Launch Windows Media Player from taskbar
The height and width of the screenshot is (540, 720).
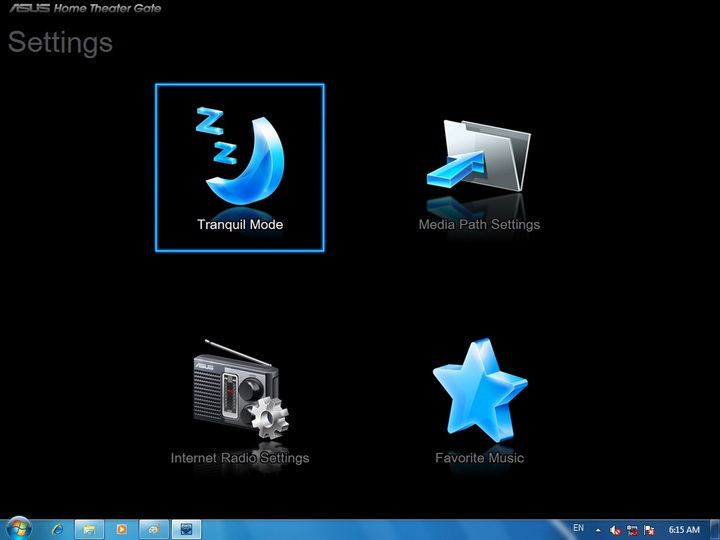pyautogui.click(x=122, y=529)
